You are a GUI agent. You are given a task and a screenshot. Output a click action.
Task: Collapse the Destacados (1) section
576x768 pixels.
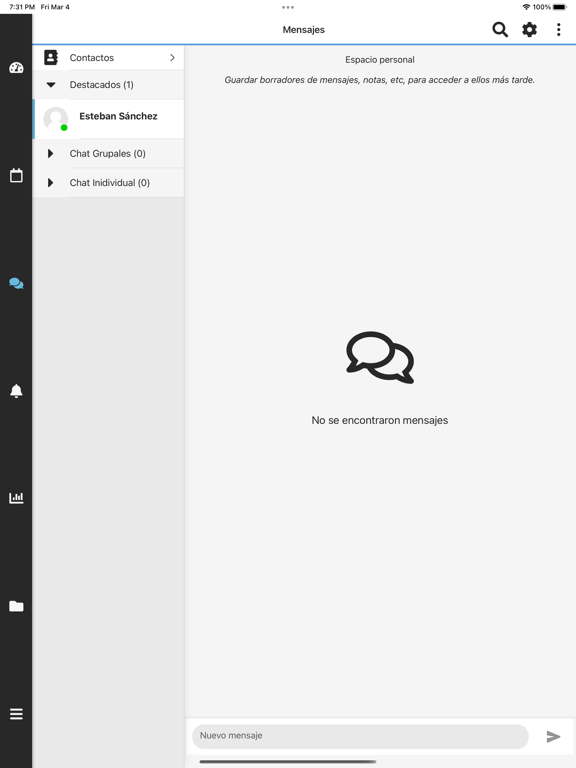[108, 85]
